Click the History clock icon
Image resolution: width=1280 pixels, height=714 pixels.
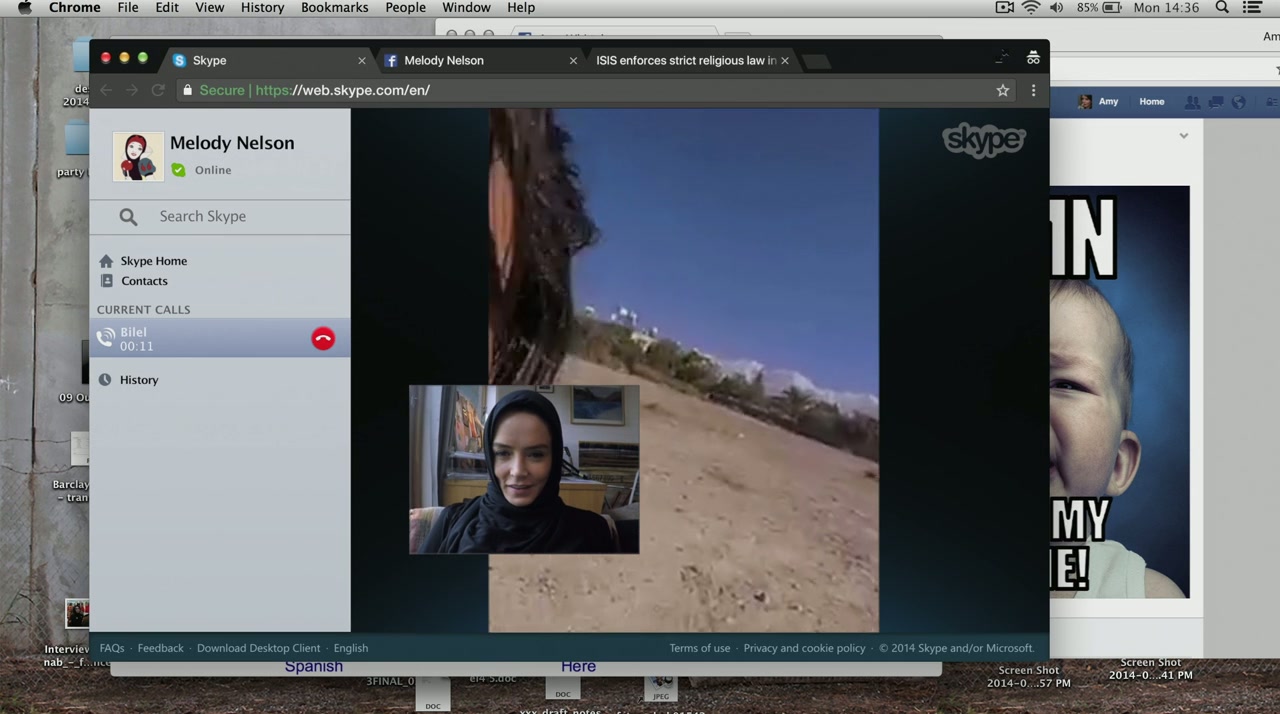click(x=105, y=380)
